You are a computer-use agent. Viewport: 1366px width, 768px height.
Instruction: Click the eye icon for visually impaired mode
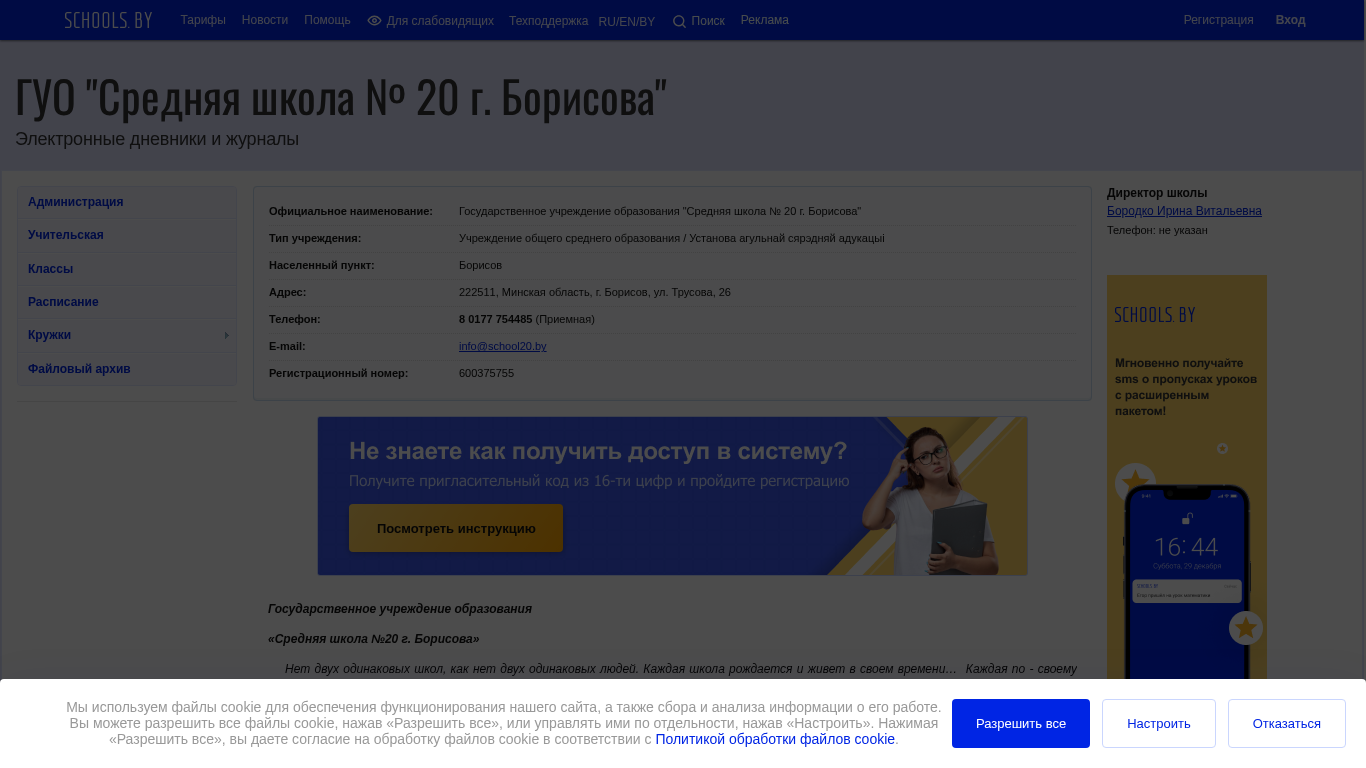click(374, 20)
